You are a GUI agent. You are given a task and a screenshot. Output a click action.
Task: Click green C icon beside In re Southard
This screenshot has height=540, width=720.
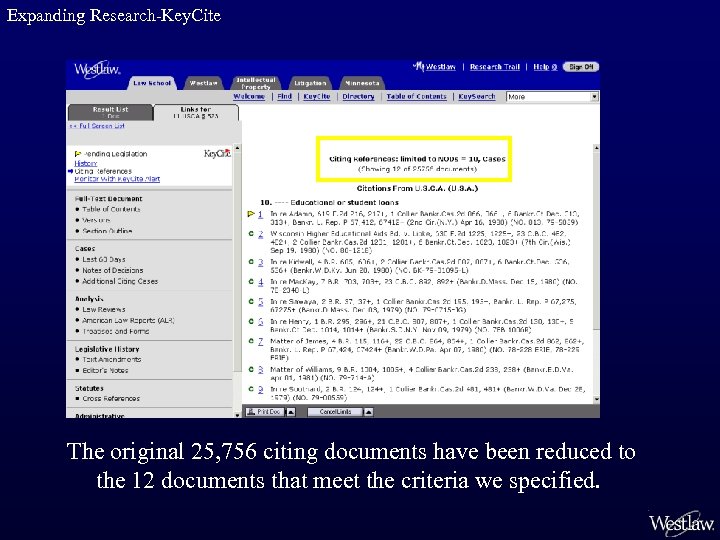click(251, 389)
